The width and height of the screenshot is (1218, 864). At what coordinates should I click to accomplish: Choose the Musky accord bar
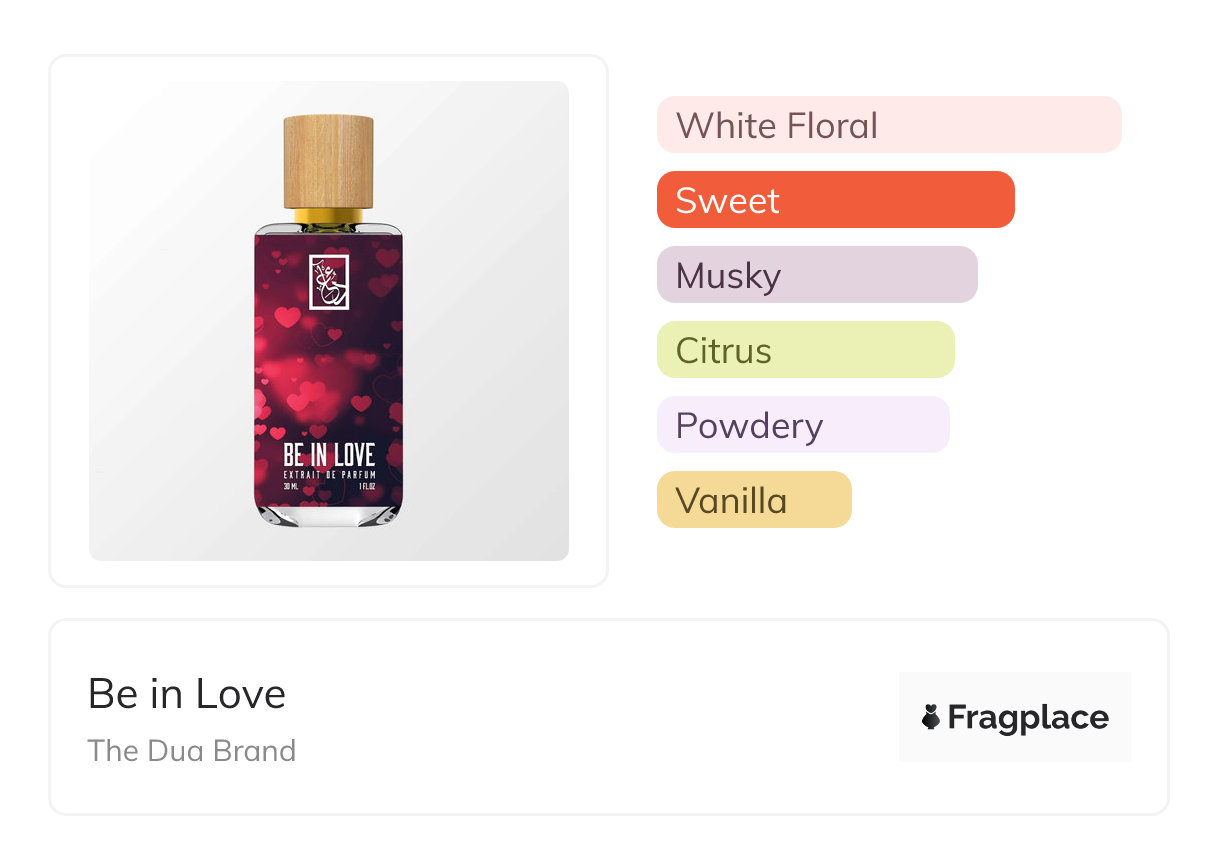tap(816, 275)
